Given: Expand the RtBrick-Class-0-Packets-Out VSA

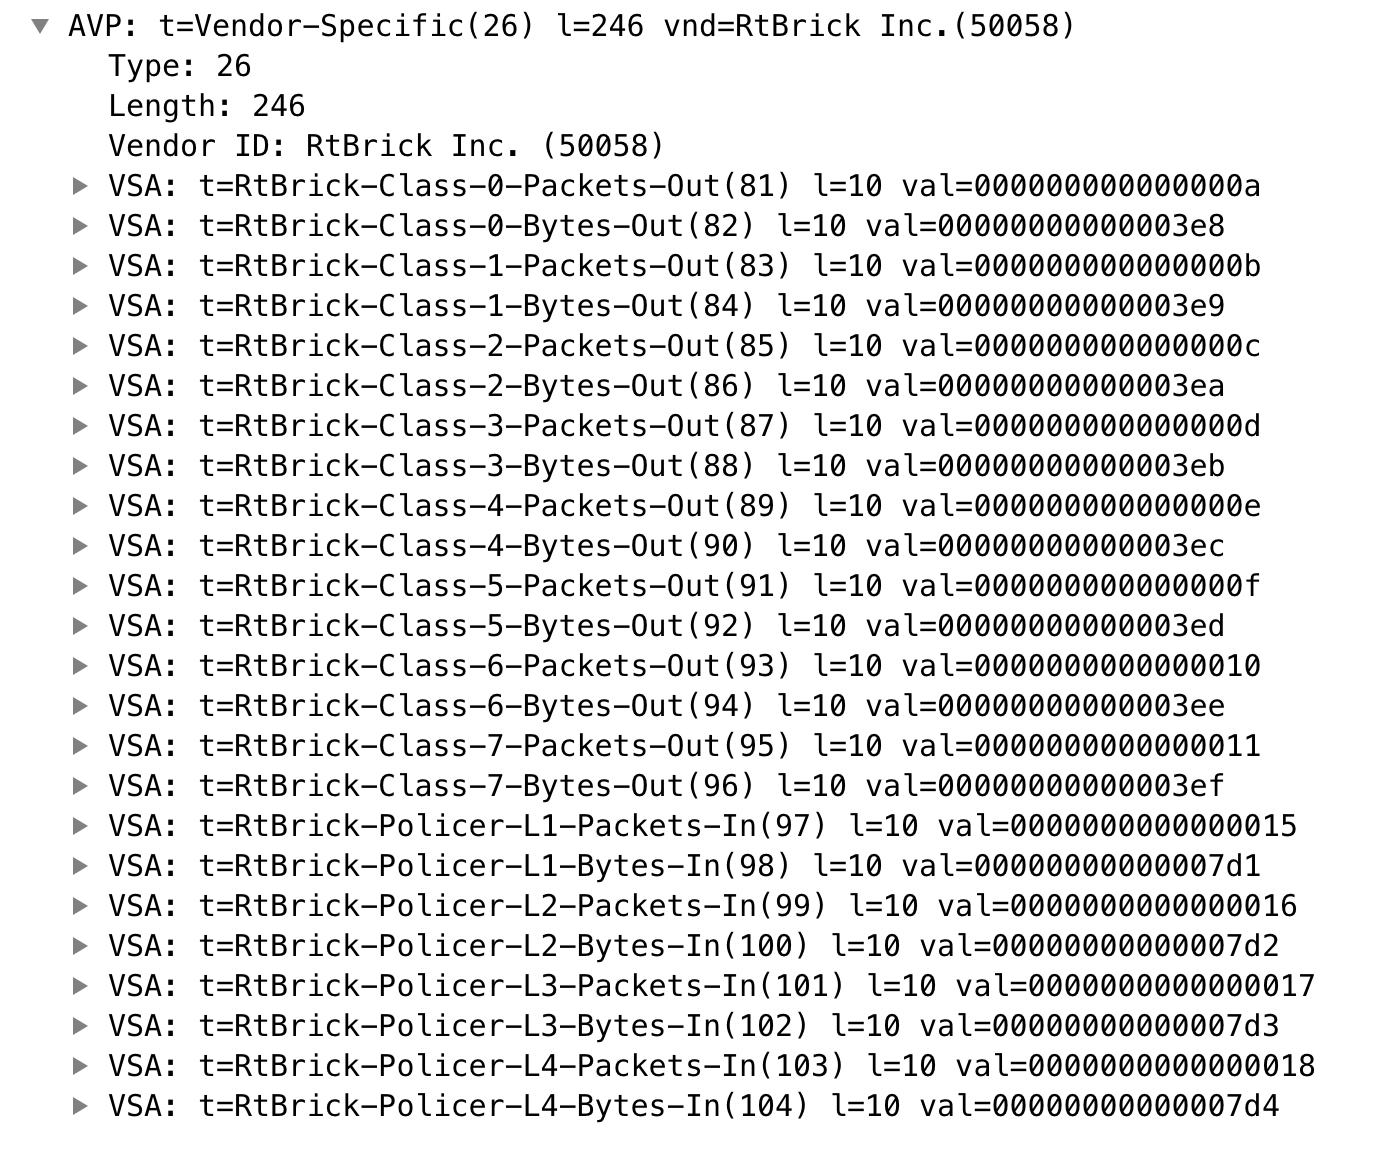Looking at the screenshot, I should pos(80,186).
